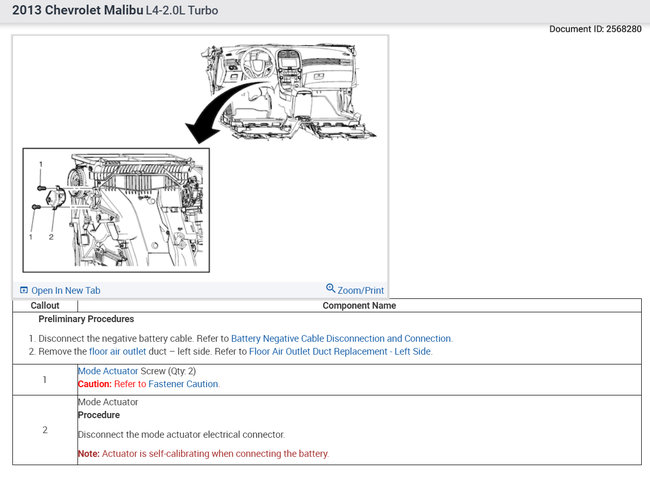Open the Fastener Caution link
The height and width of the screenshot is (477, 650).
point(183,384)
